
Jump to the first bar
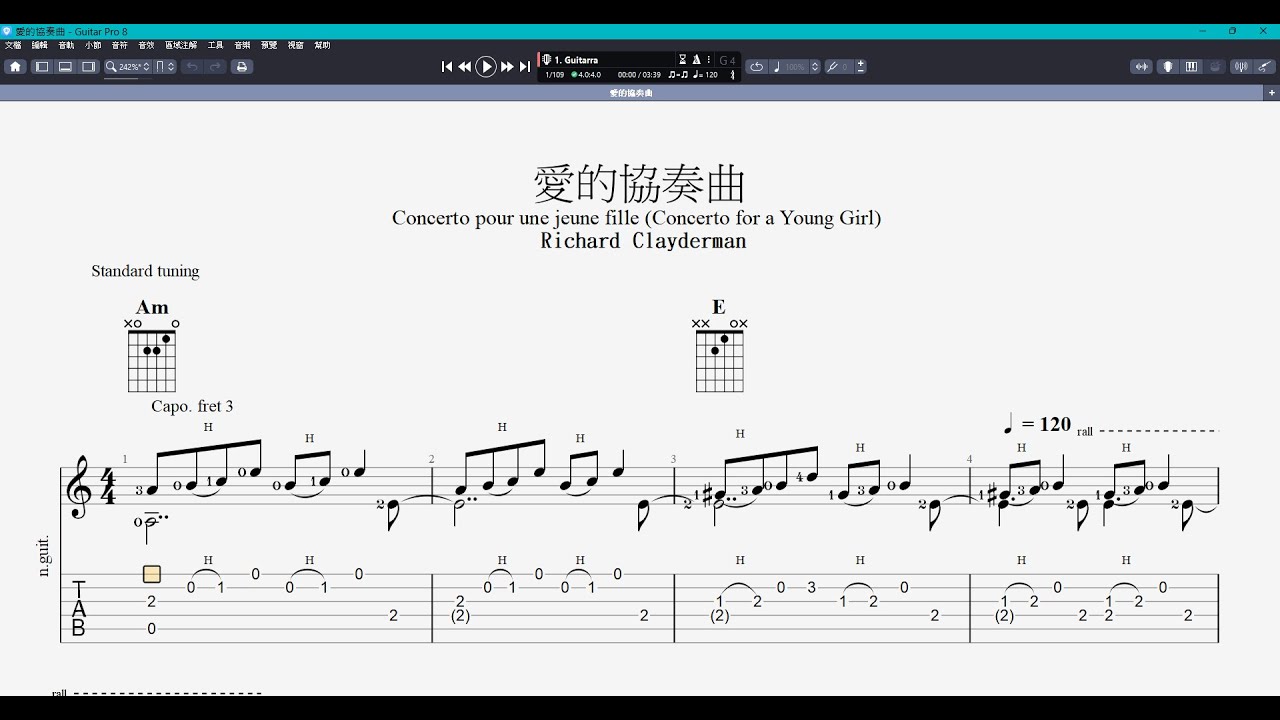447,67
